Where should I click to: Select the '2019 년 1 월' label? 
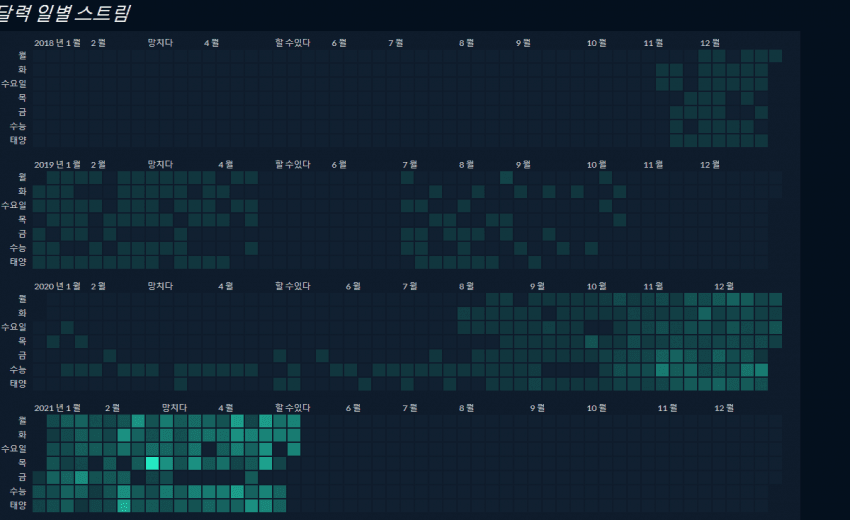point(57,164)
